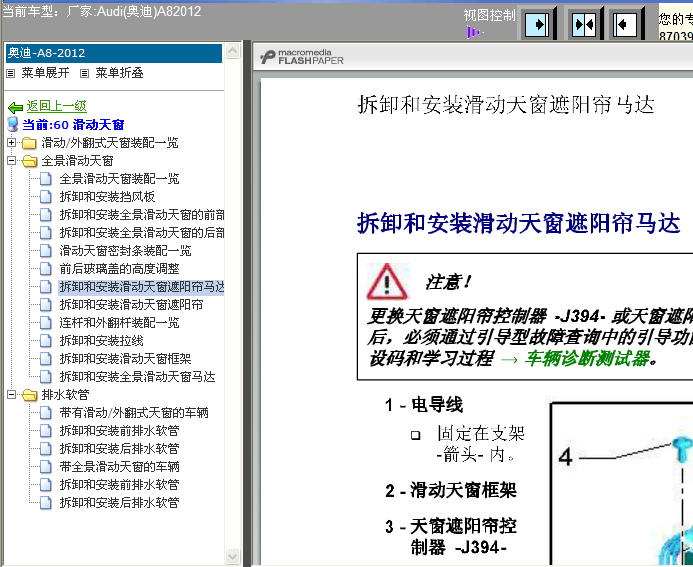
Task: Click the 菜单展开 menu icon
Action: pos(11,73)
